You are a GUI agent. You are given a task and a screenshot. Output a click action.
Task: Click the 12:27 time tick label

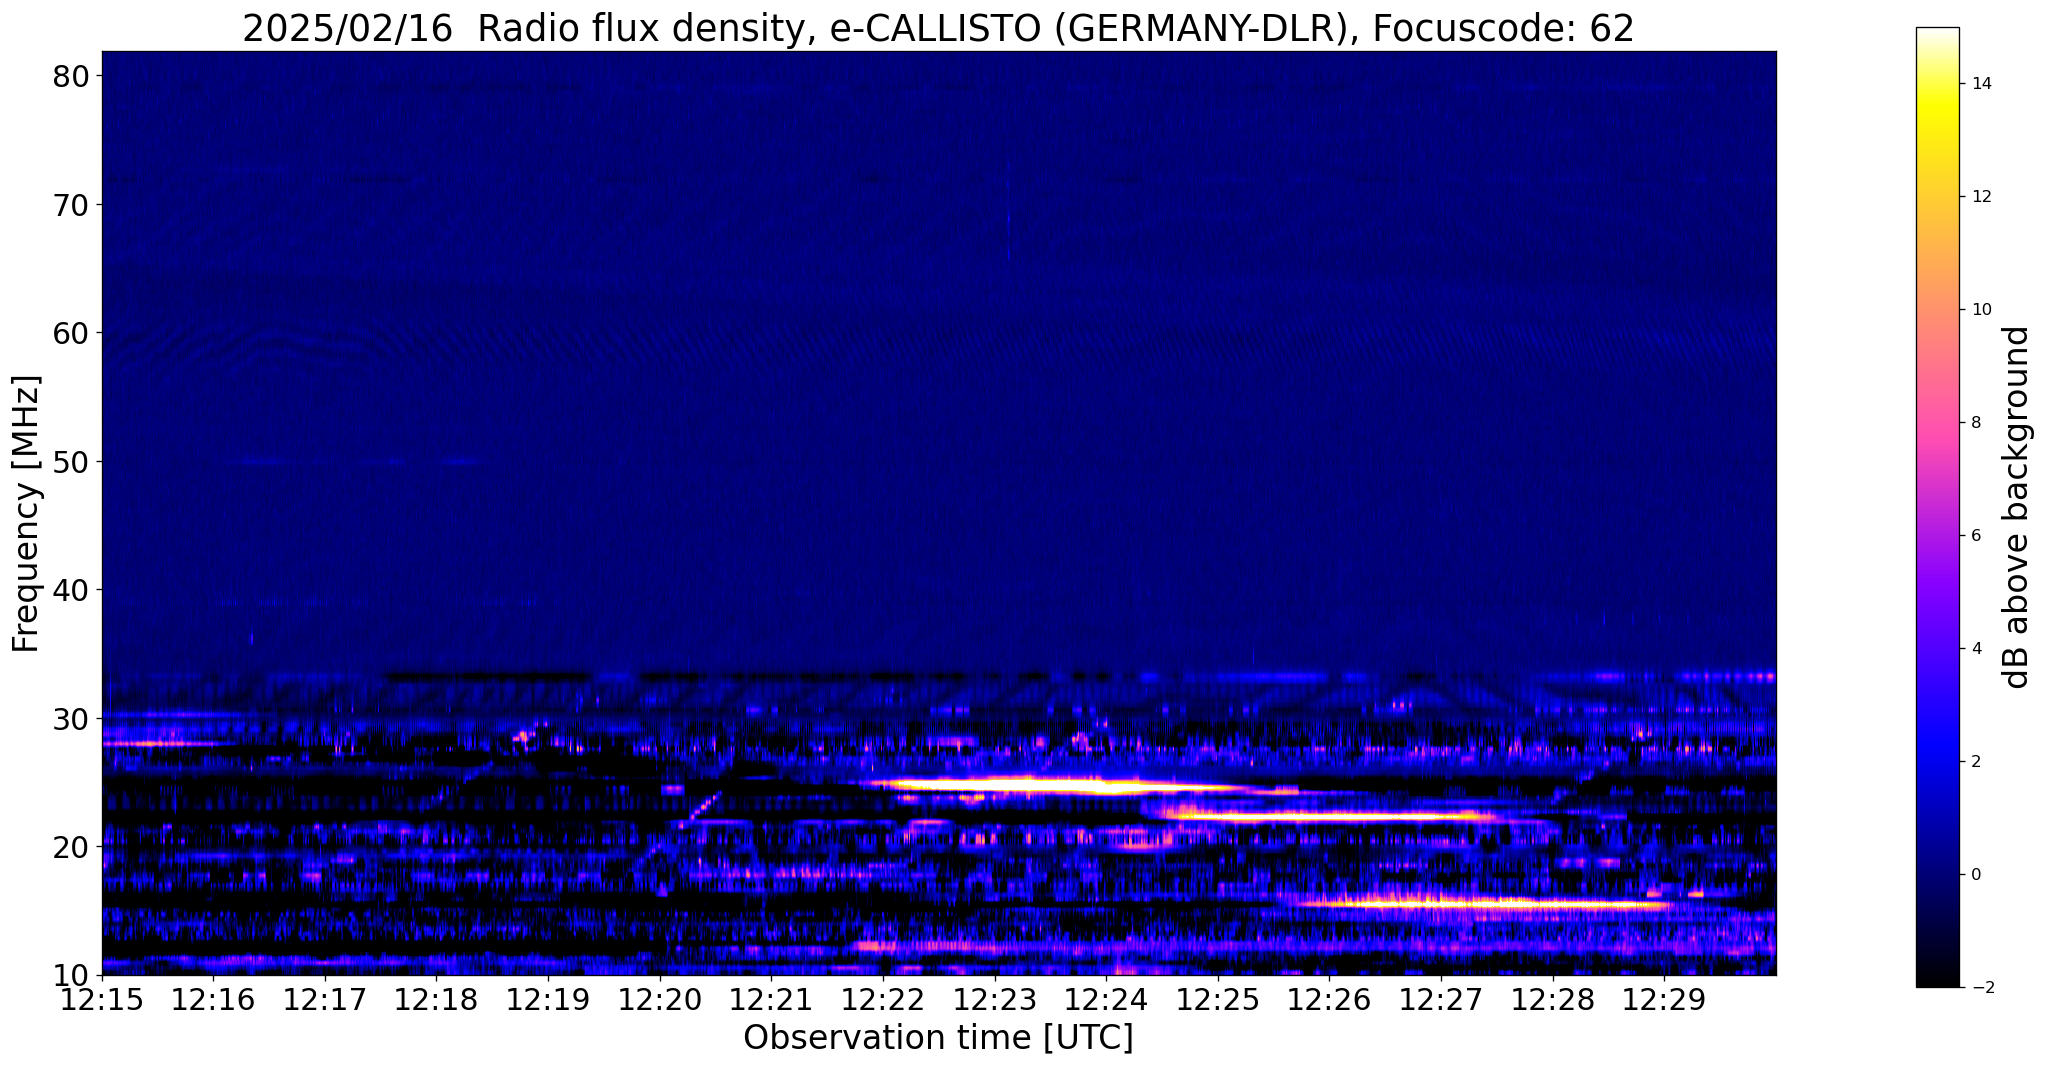[x=1441, y=1000]
